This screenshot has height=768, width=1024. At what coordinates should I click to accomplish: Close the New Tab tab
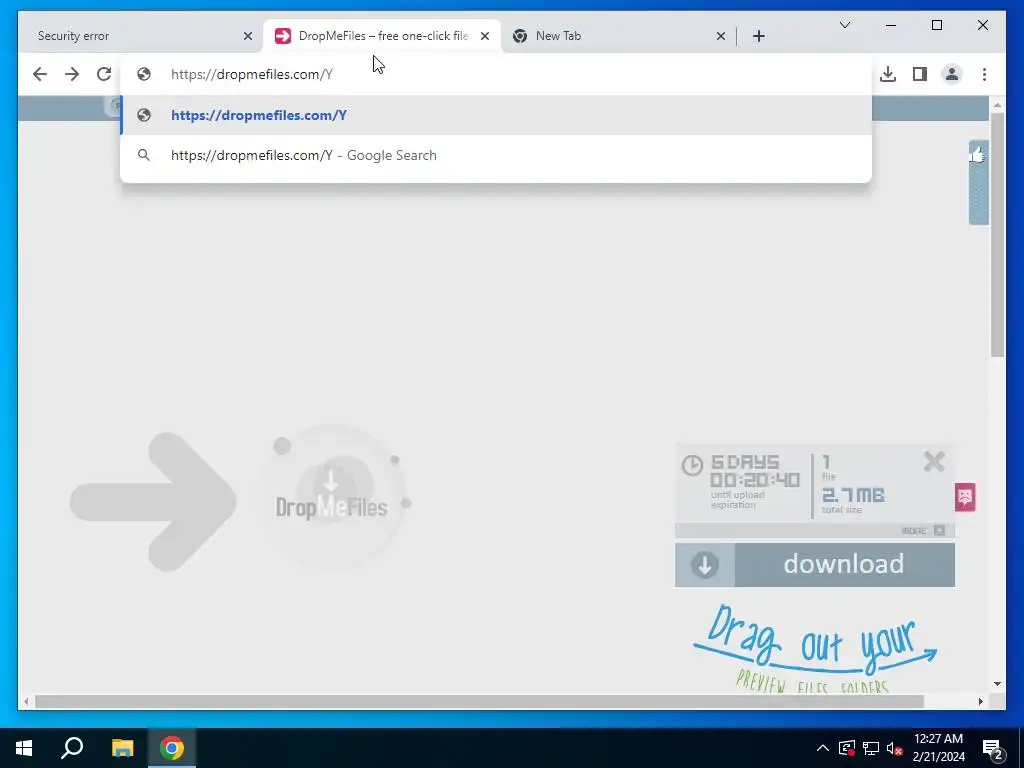(720, 36)
